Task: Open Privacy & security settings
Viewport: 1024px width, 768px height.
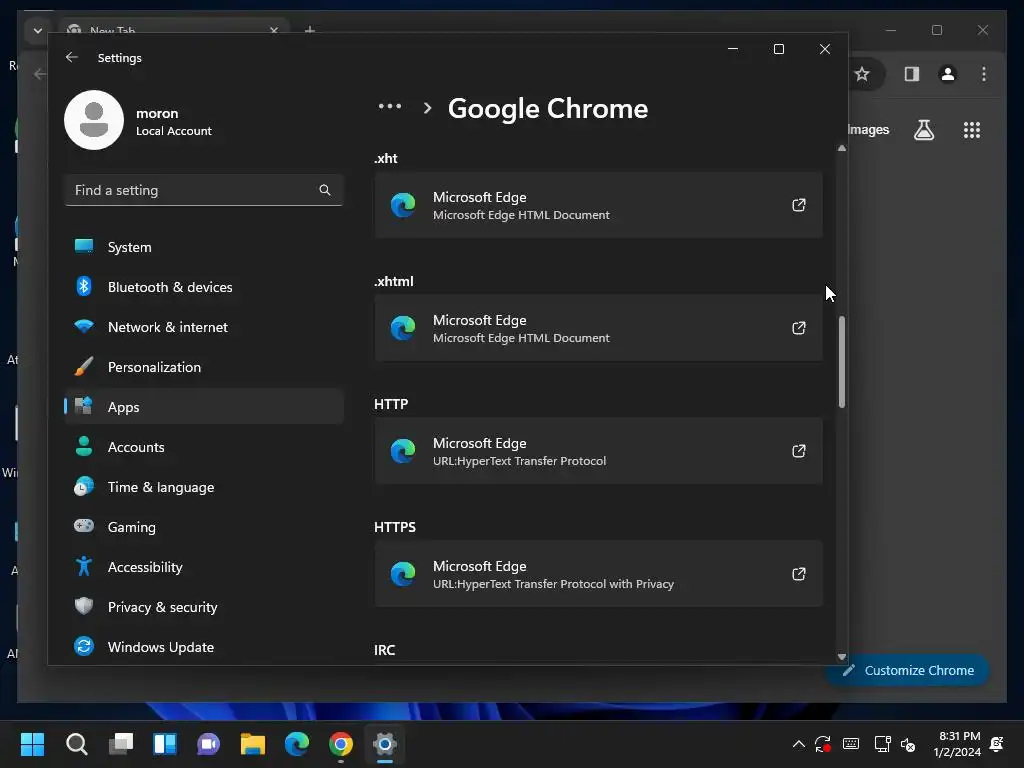Action: (204, 607)
